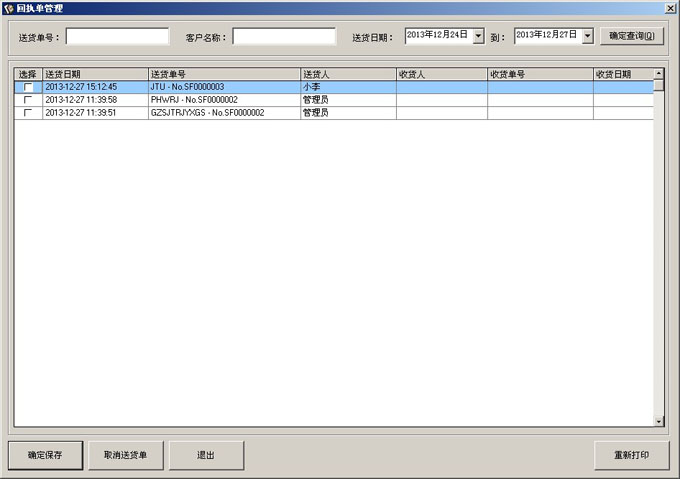Image resolution: width=680 pixels, height=479 pixels.
Task: Focus the 送货单号 input field
Action: pyautogui.click(x=117, y=36)
